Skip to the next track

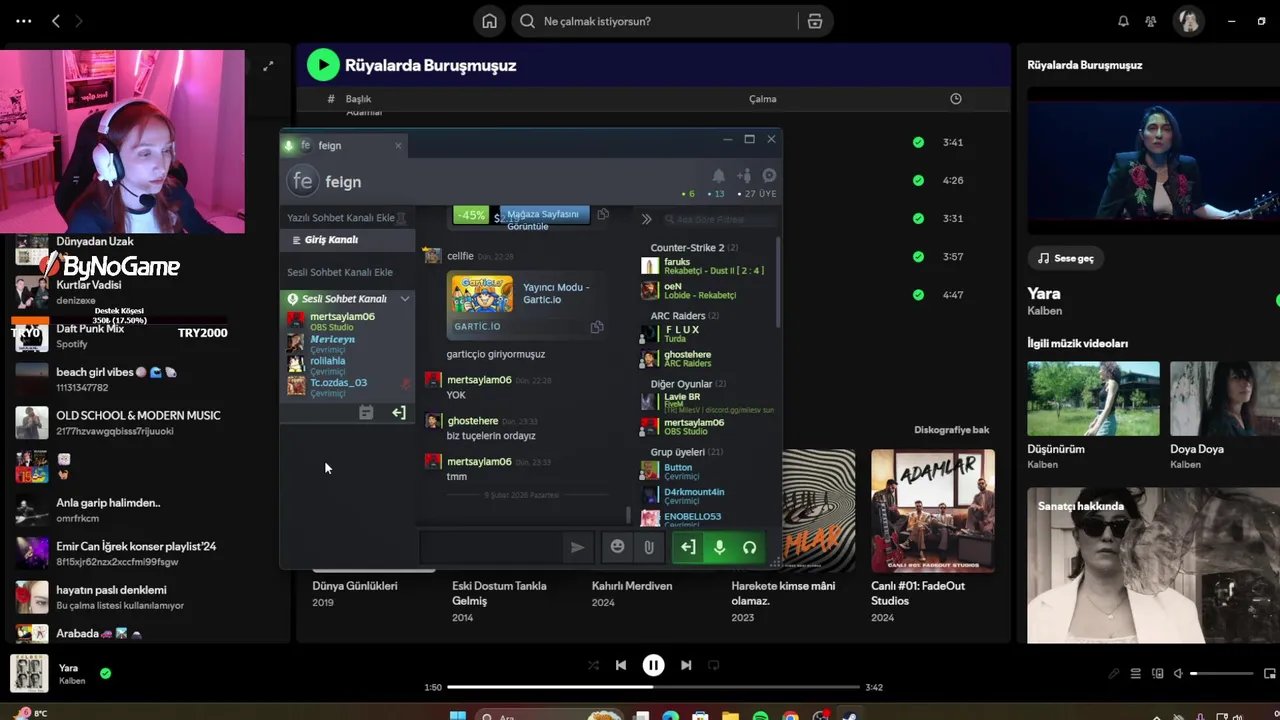pos(686,665)
